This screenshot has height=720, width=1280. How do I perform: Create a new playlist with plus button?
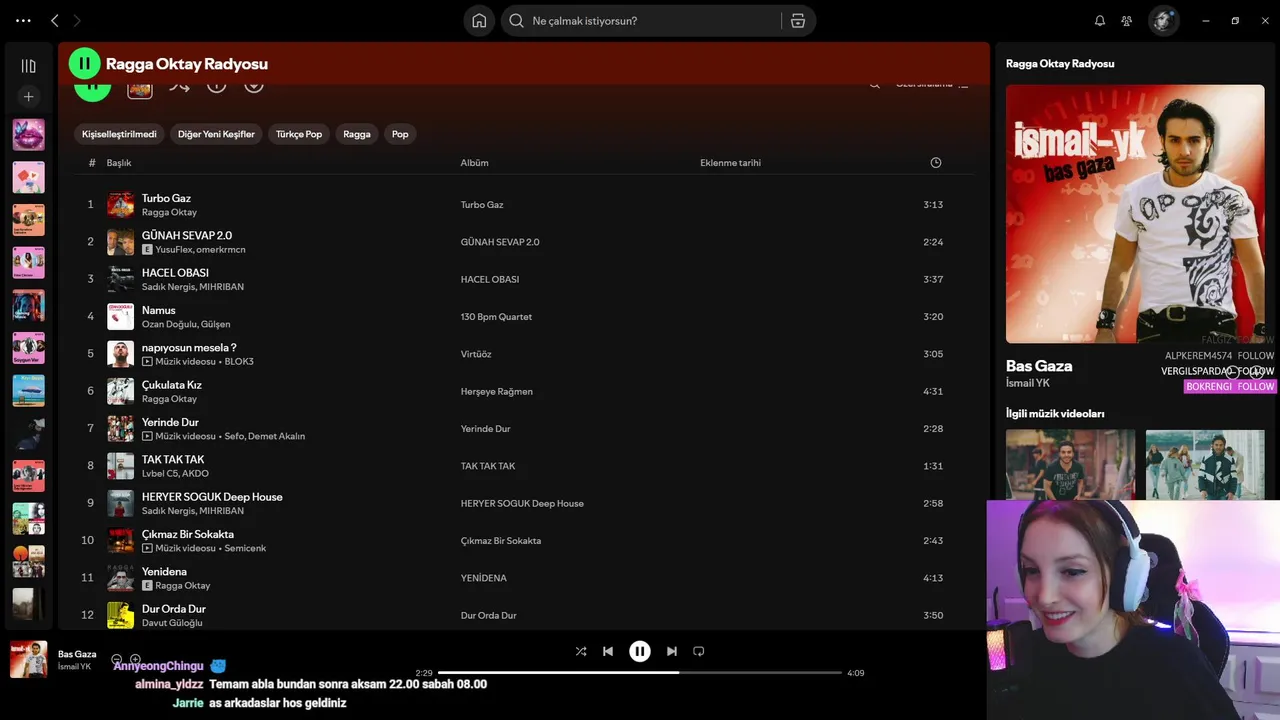click(28, 97)
